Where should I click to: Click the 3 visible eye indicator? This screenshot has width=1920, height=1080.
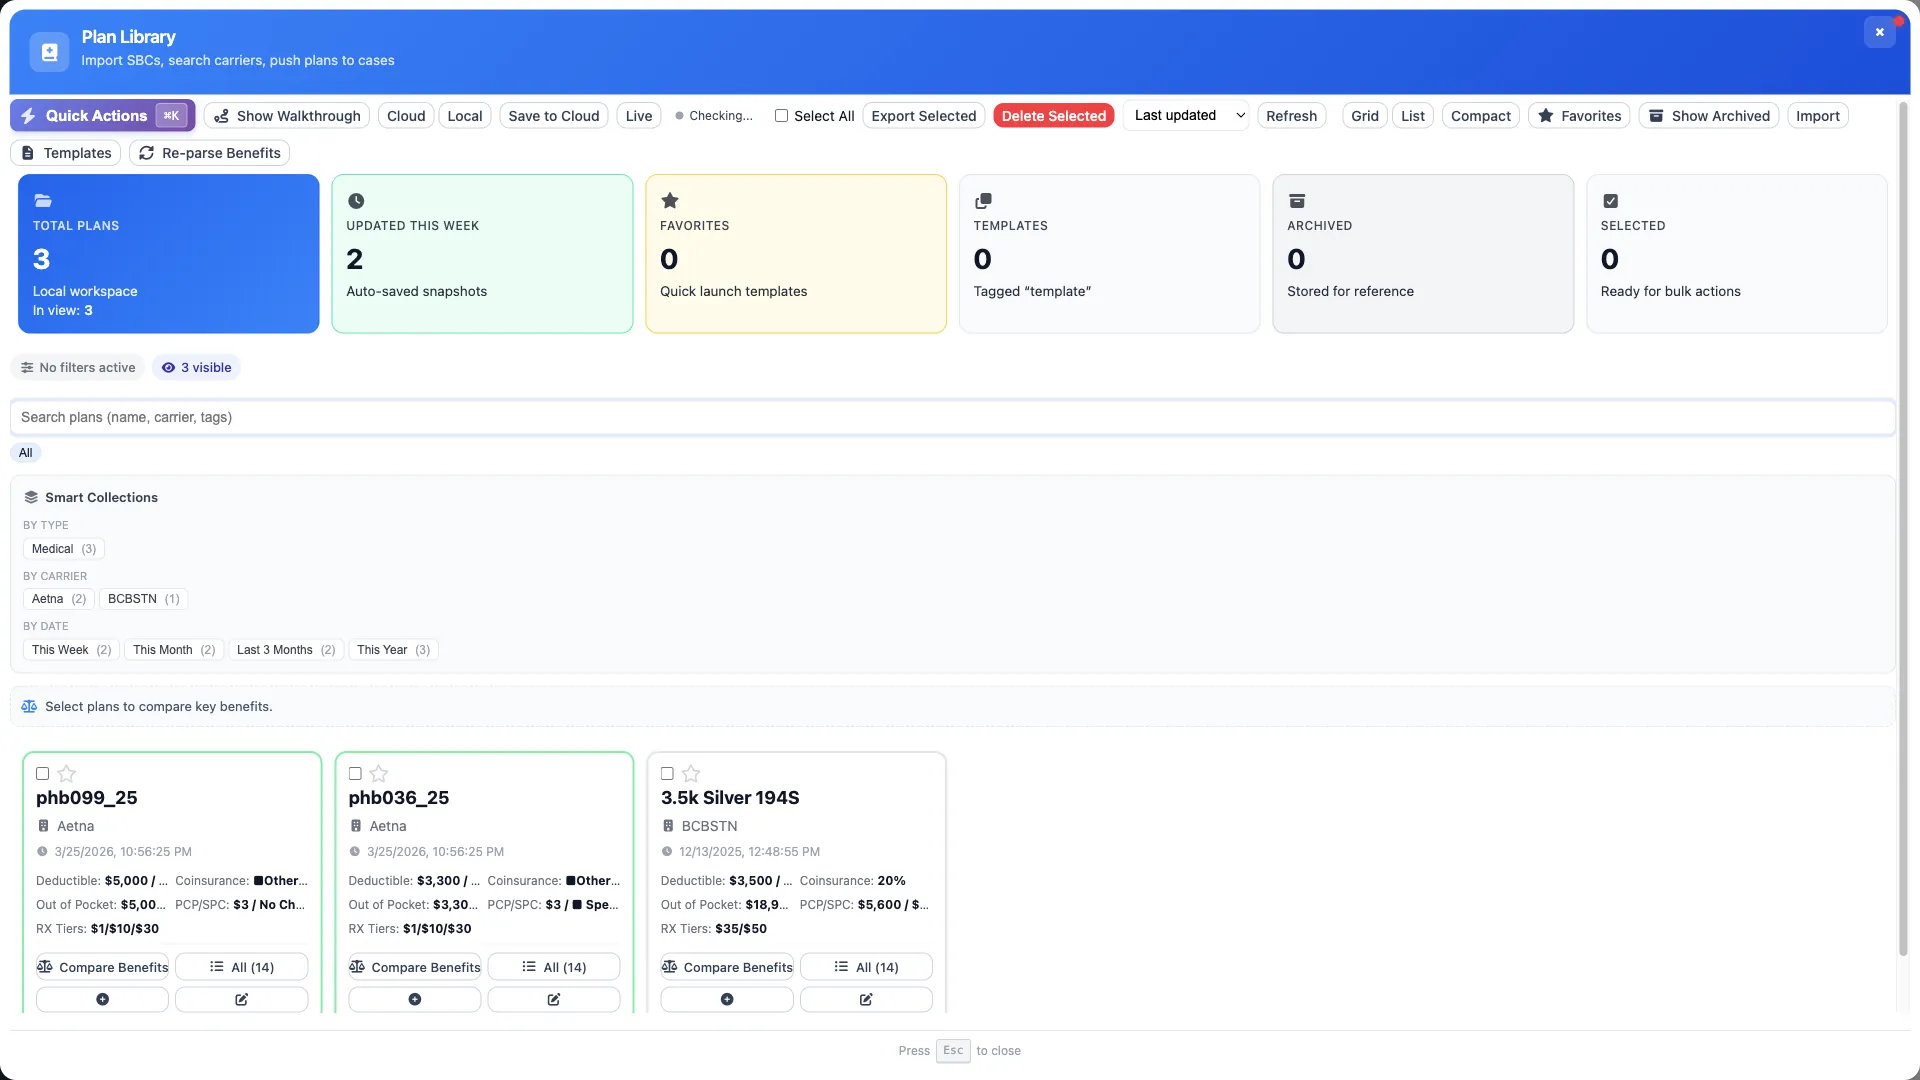[196, 367]
